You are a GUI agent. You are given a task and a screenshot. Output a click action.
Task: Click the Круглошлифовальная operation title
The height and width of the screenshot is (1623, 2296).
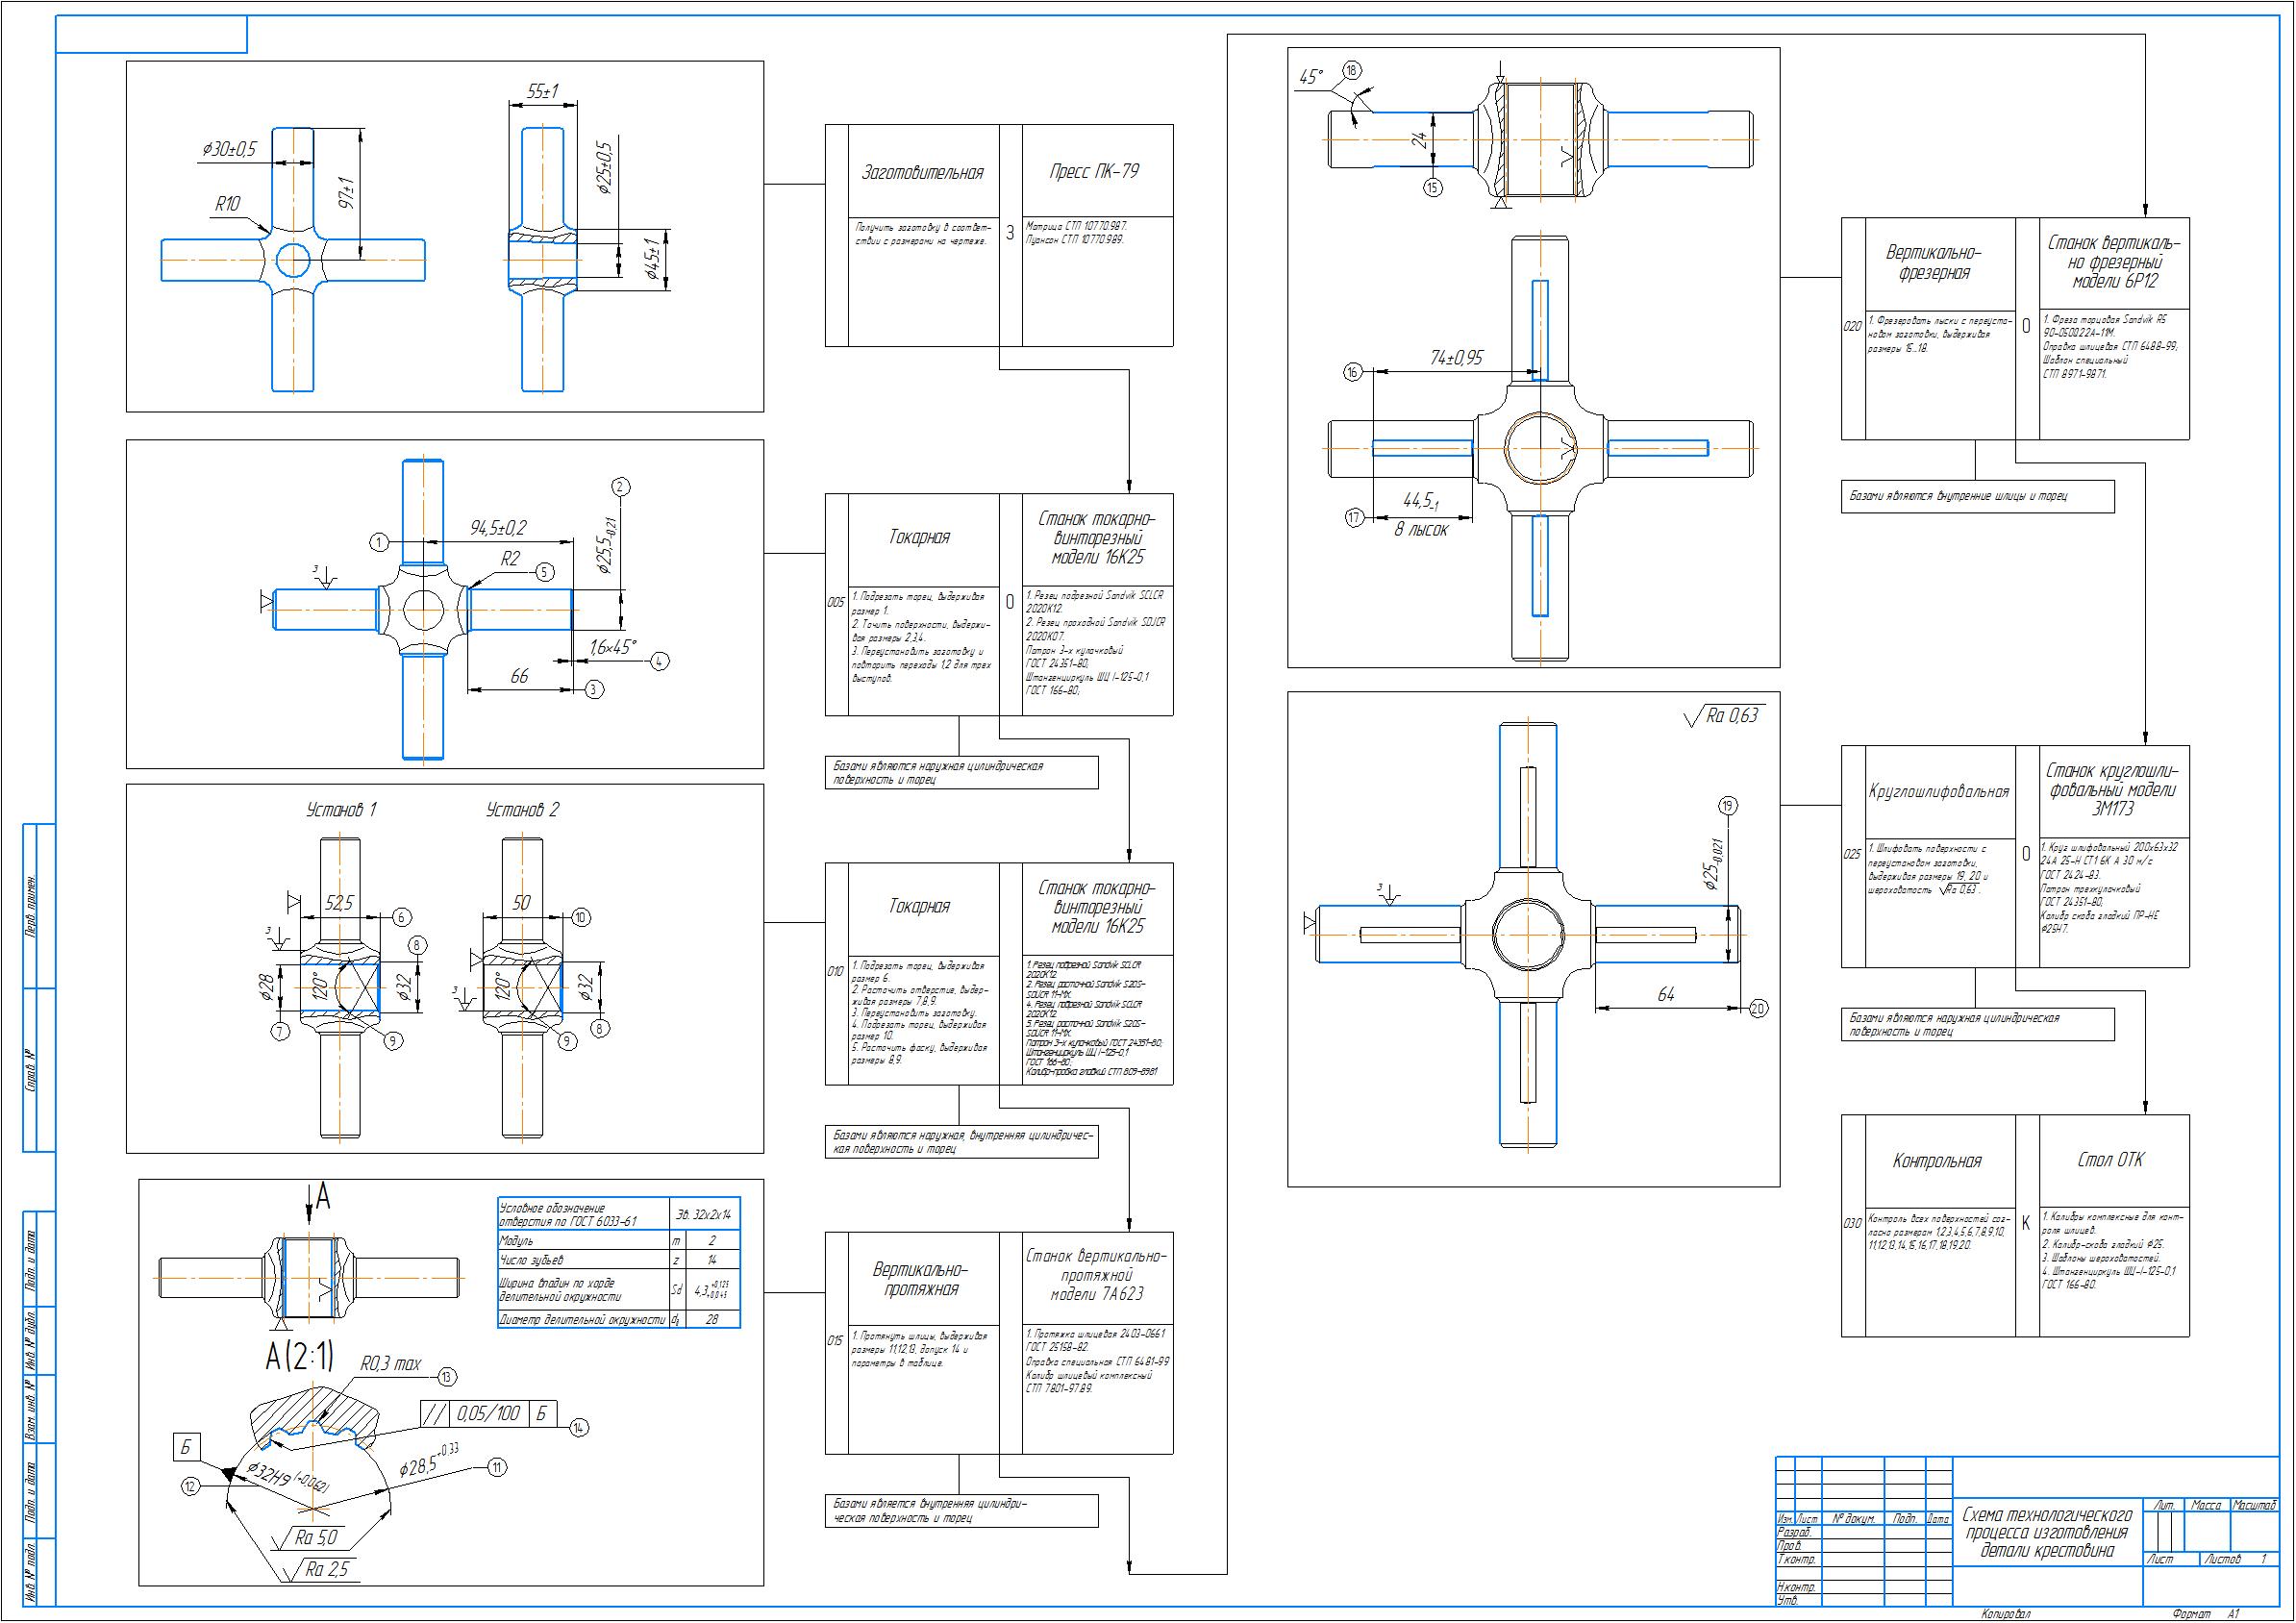point(1938,792)
